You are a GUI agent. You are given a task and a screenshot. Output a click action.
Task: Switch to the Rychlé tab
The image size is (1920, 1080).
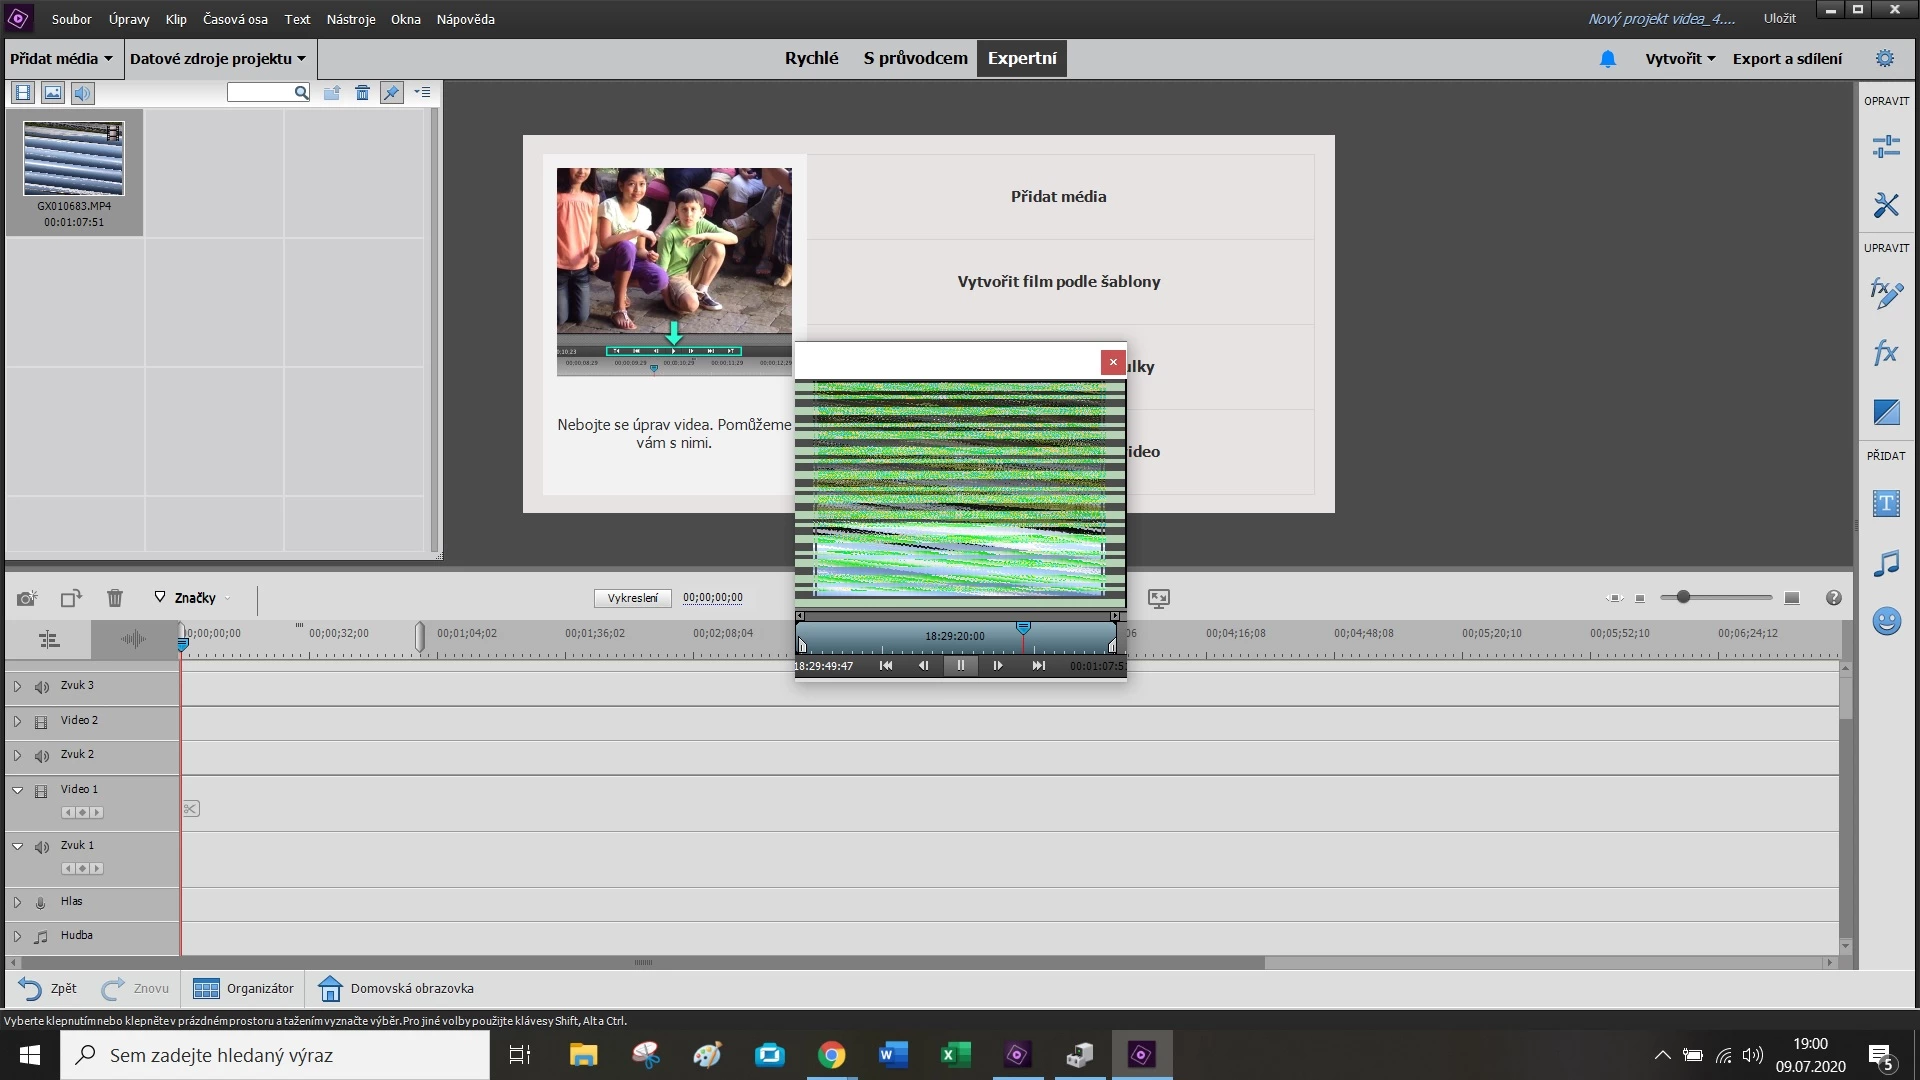(811, 58)
